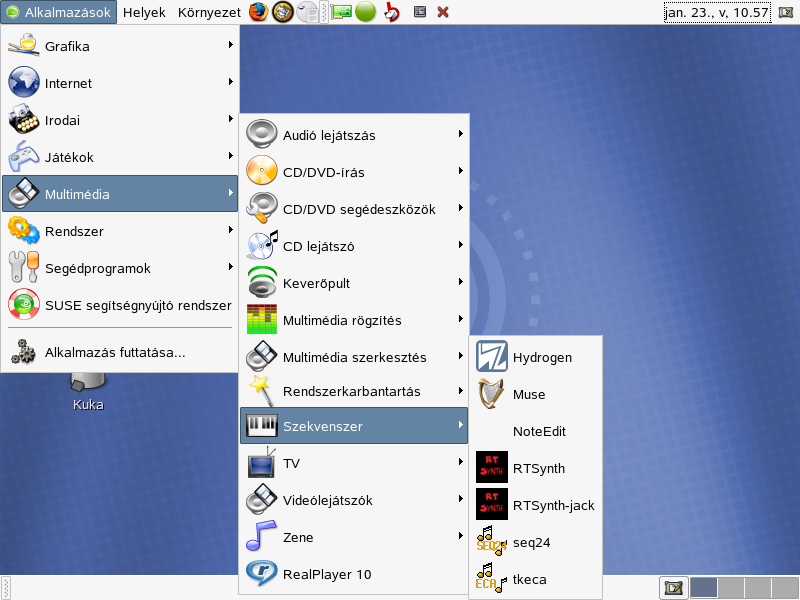Screen dimensions: 800x600
Task: Launch Muse via its harp icon
Action: (491, 393)
